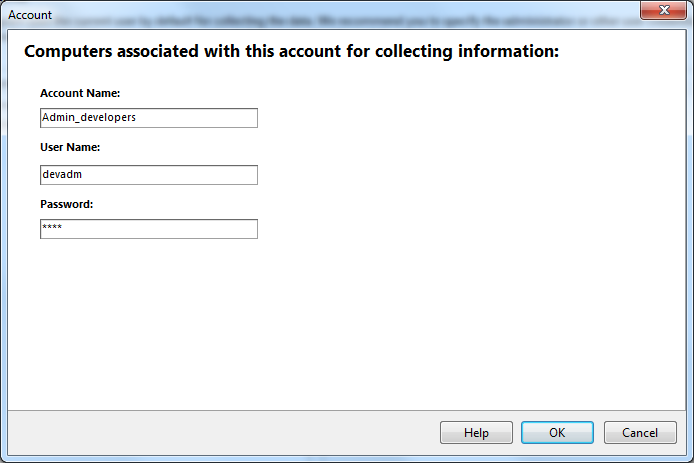Focus the User Name input field
694x463 pixels.
point(149,175)
